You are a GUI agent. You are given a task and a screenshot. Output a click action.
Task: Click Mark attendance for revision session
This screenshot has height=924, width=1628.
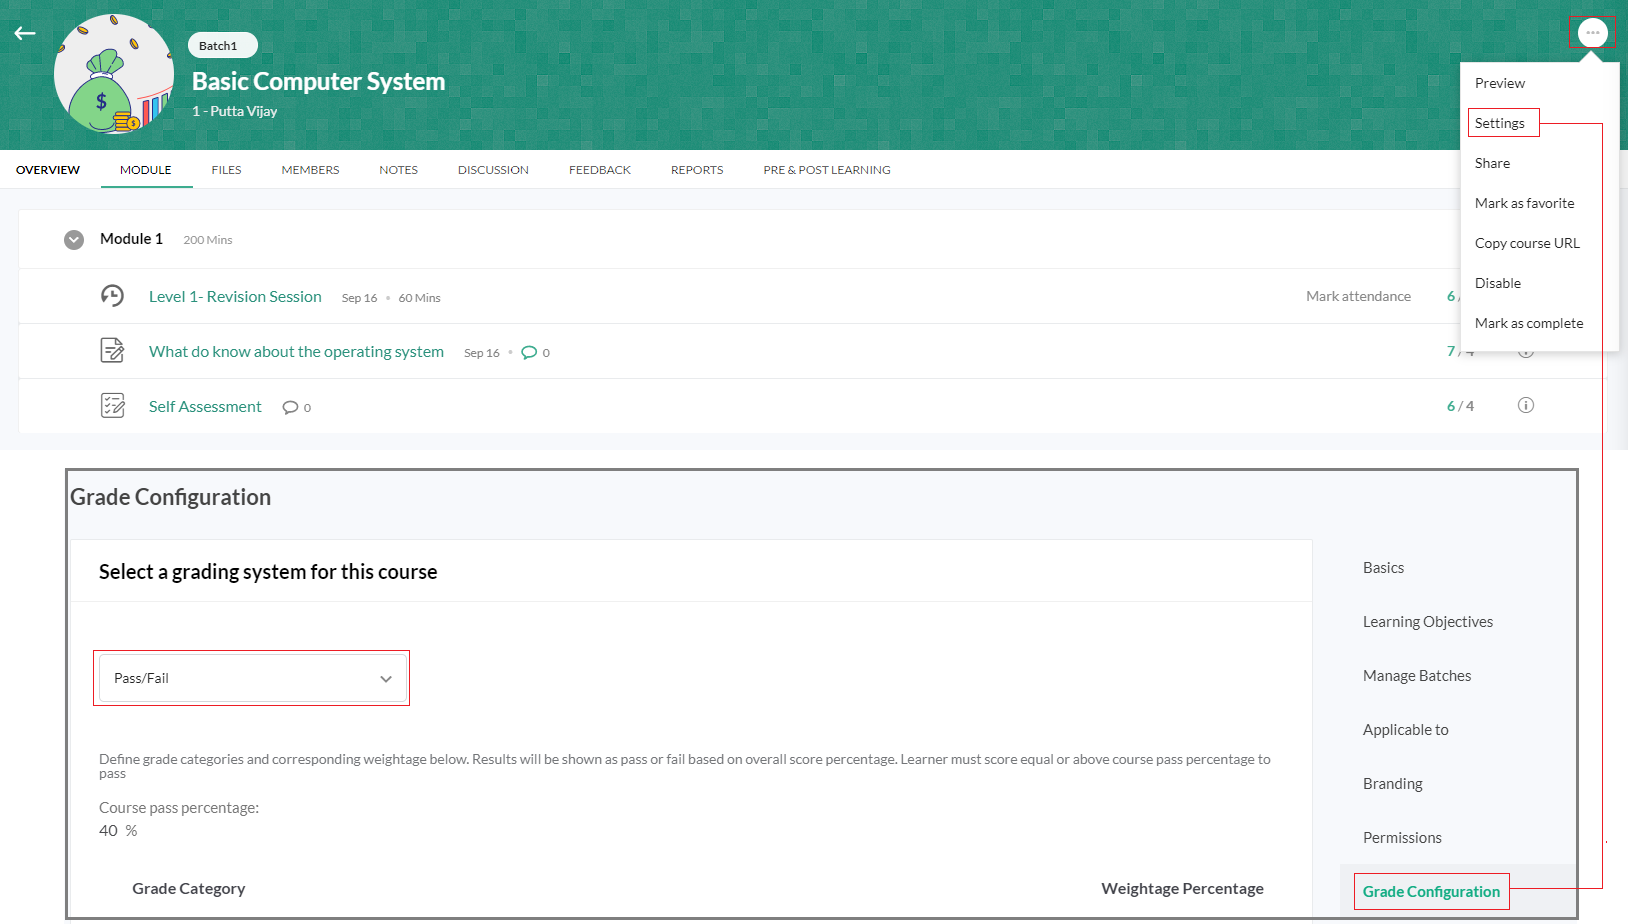pos(1358,297)
